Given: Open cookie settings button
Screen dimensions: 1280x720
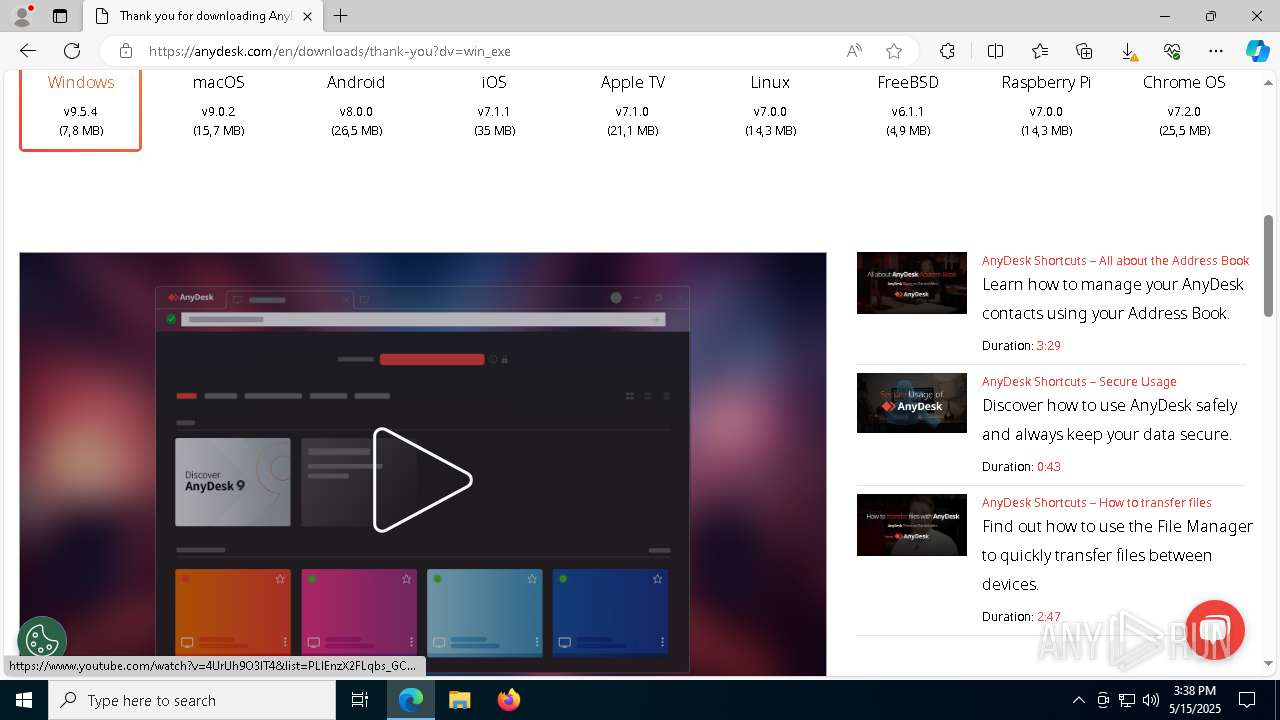Looking at the screenshot, I should coord(42,640).
